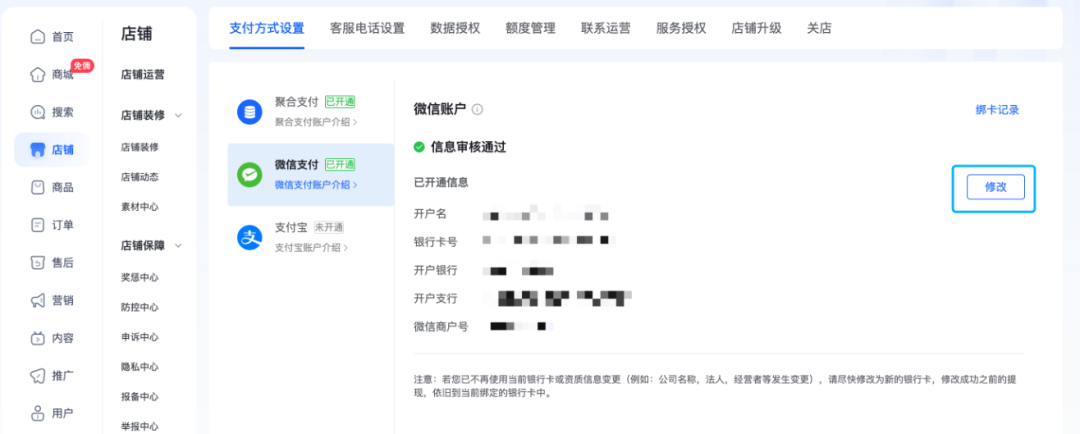1080x434 pixels.
Task: Open 举报中心 in the submenu
Action: click(140, 427)
